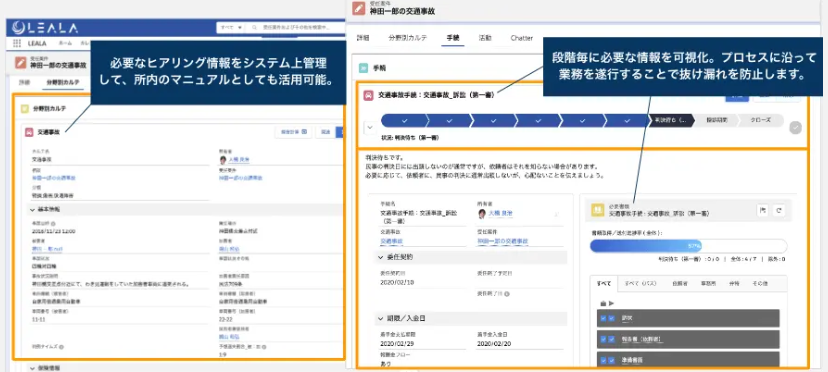Open ホーム in left window navigation
Screen dimensions: 828x372
[65, 43]
